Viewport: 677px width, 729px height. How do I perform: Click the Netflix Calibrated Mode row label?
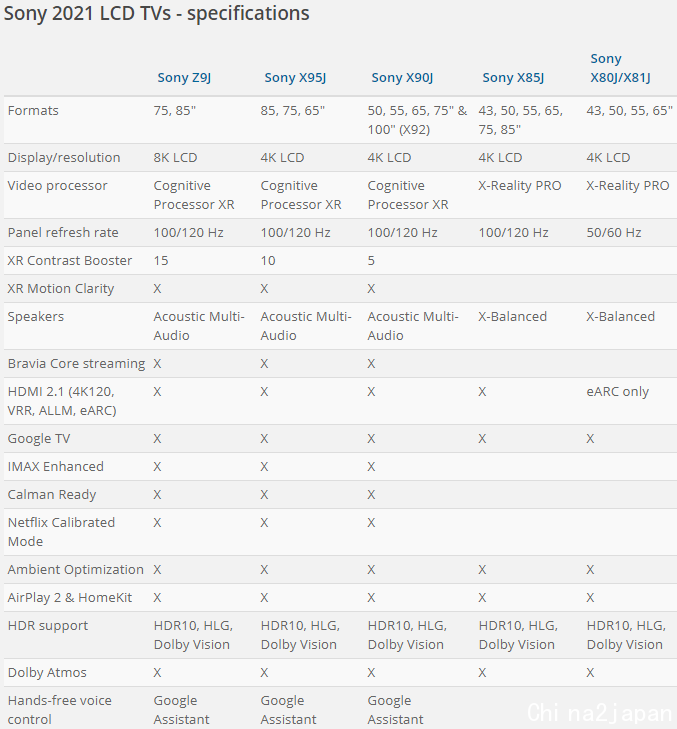(x=61, y=532)
